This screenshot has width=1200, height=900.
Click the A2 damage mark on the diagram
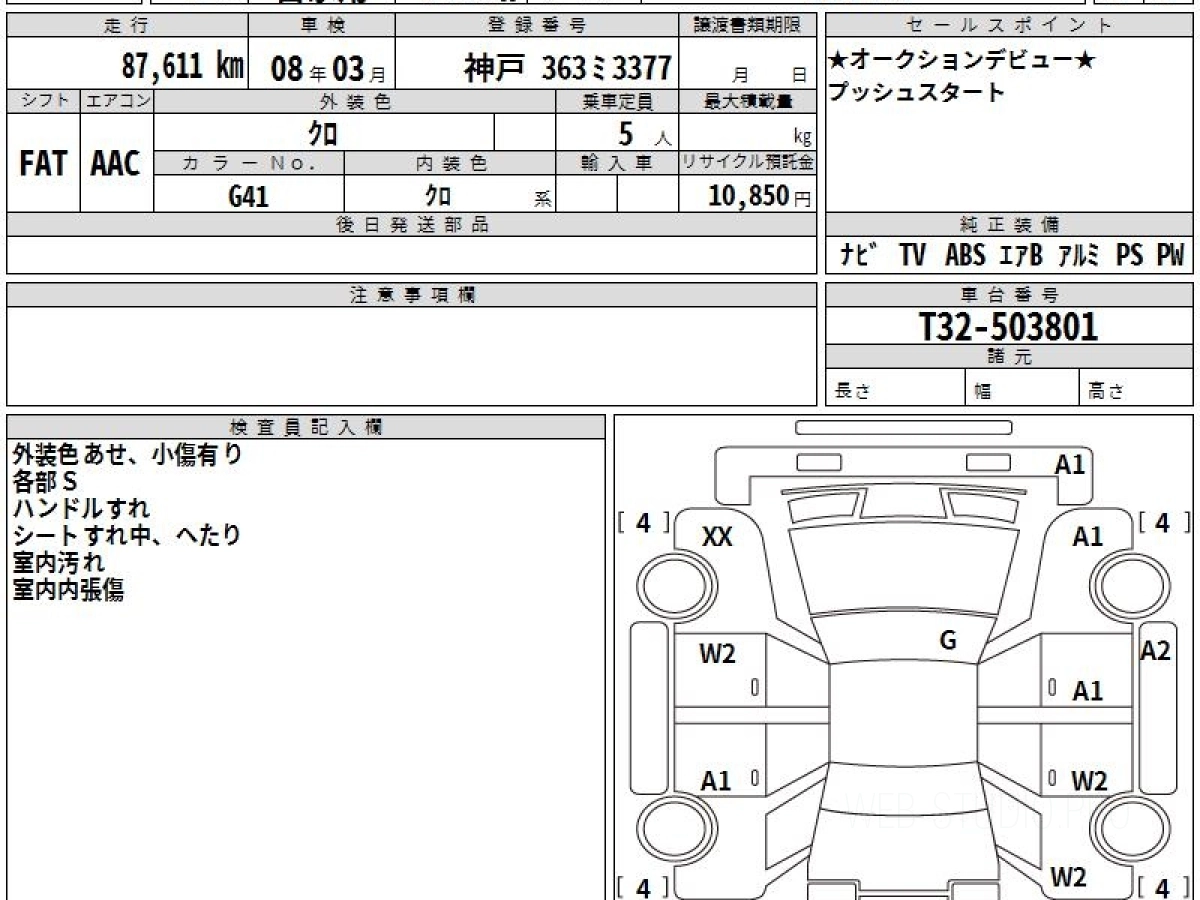1156,651
